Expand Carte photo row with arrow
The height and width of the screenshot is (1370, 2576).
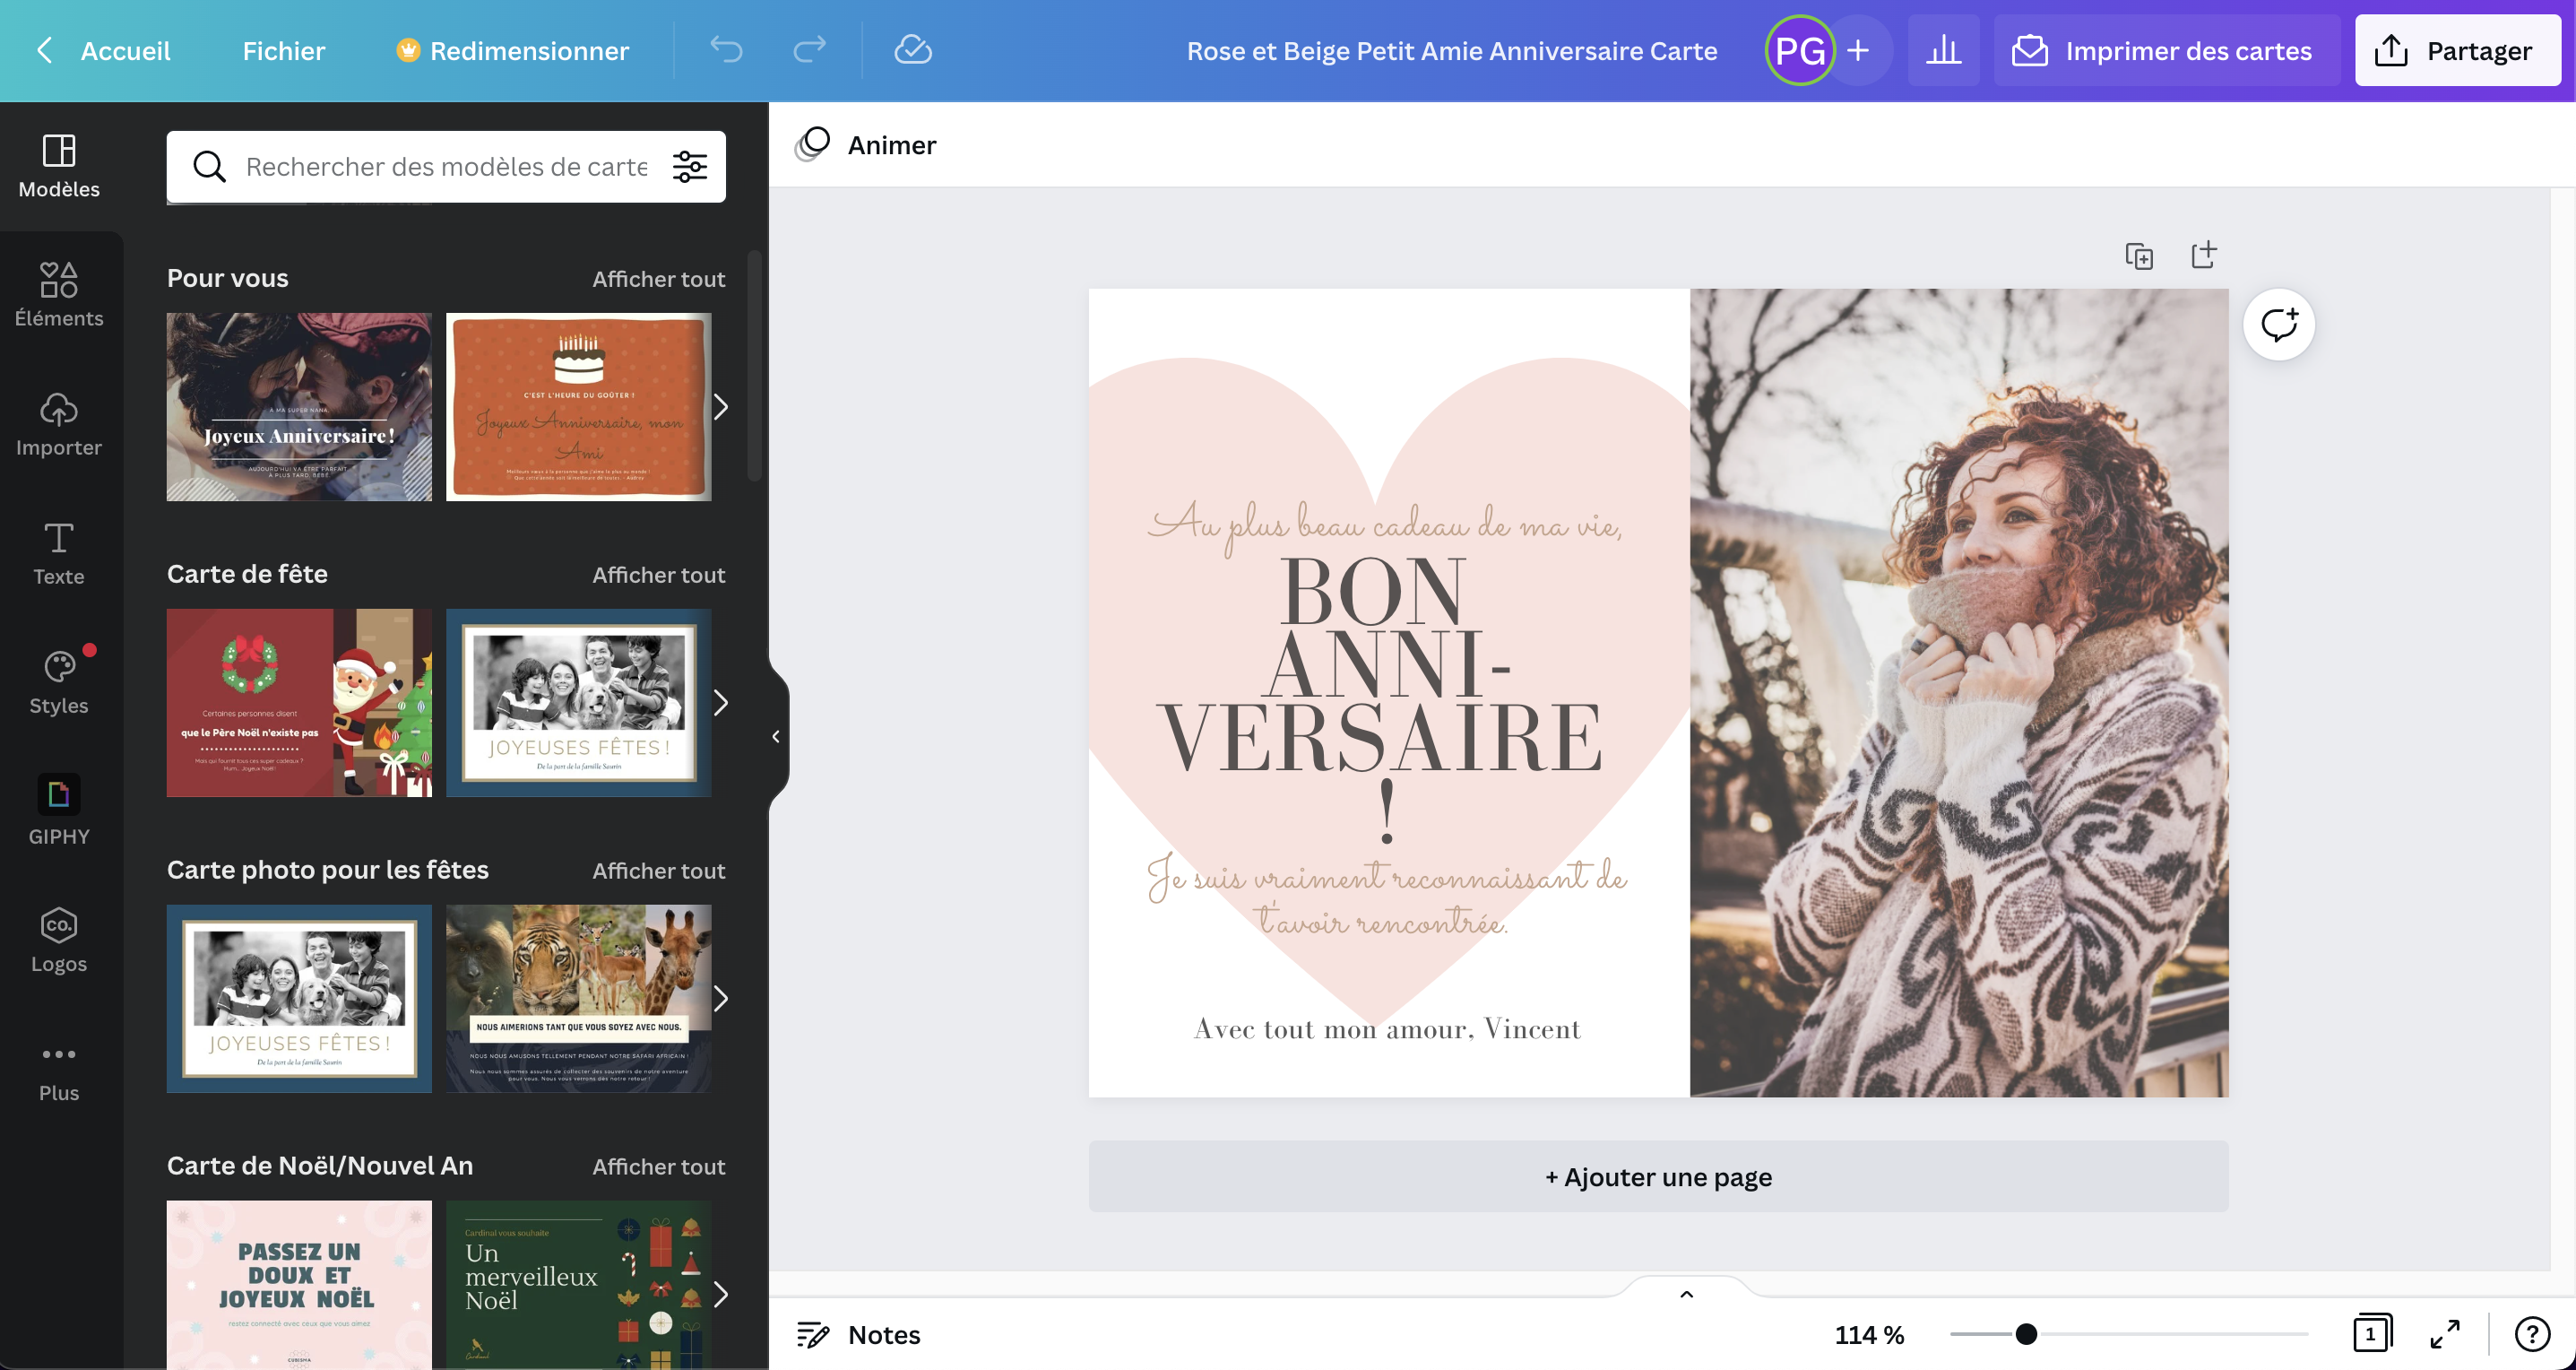(721, 999)
